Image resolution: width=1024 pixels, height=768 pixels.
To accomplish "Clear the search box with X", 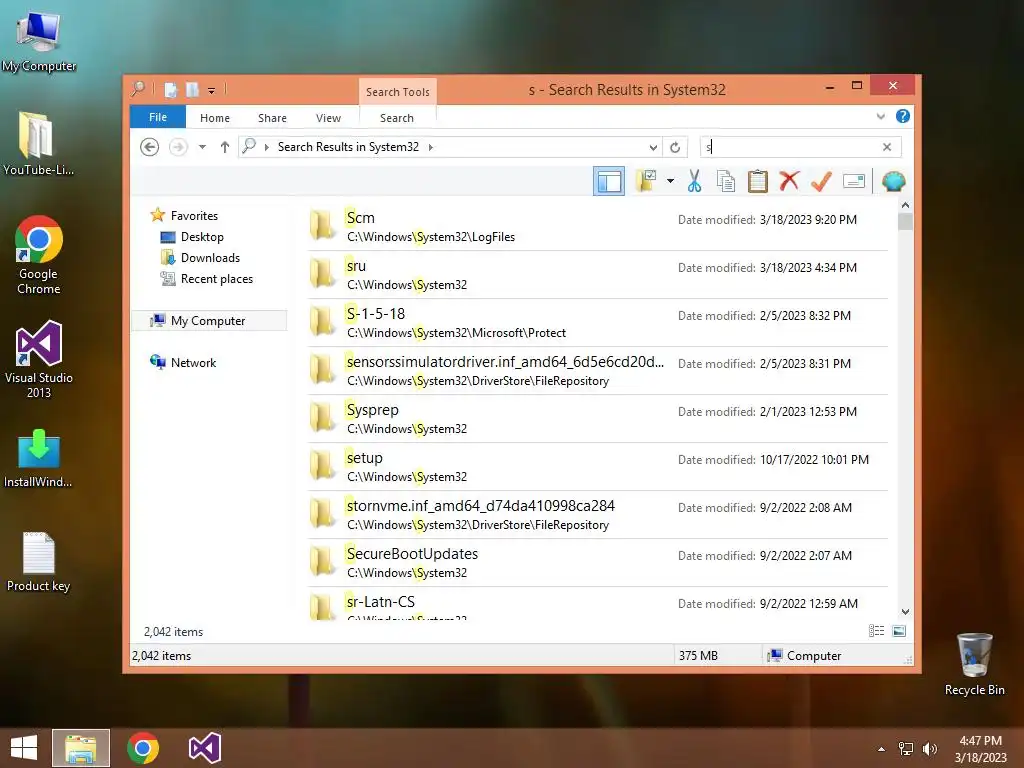I will 886,147.
